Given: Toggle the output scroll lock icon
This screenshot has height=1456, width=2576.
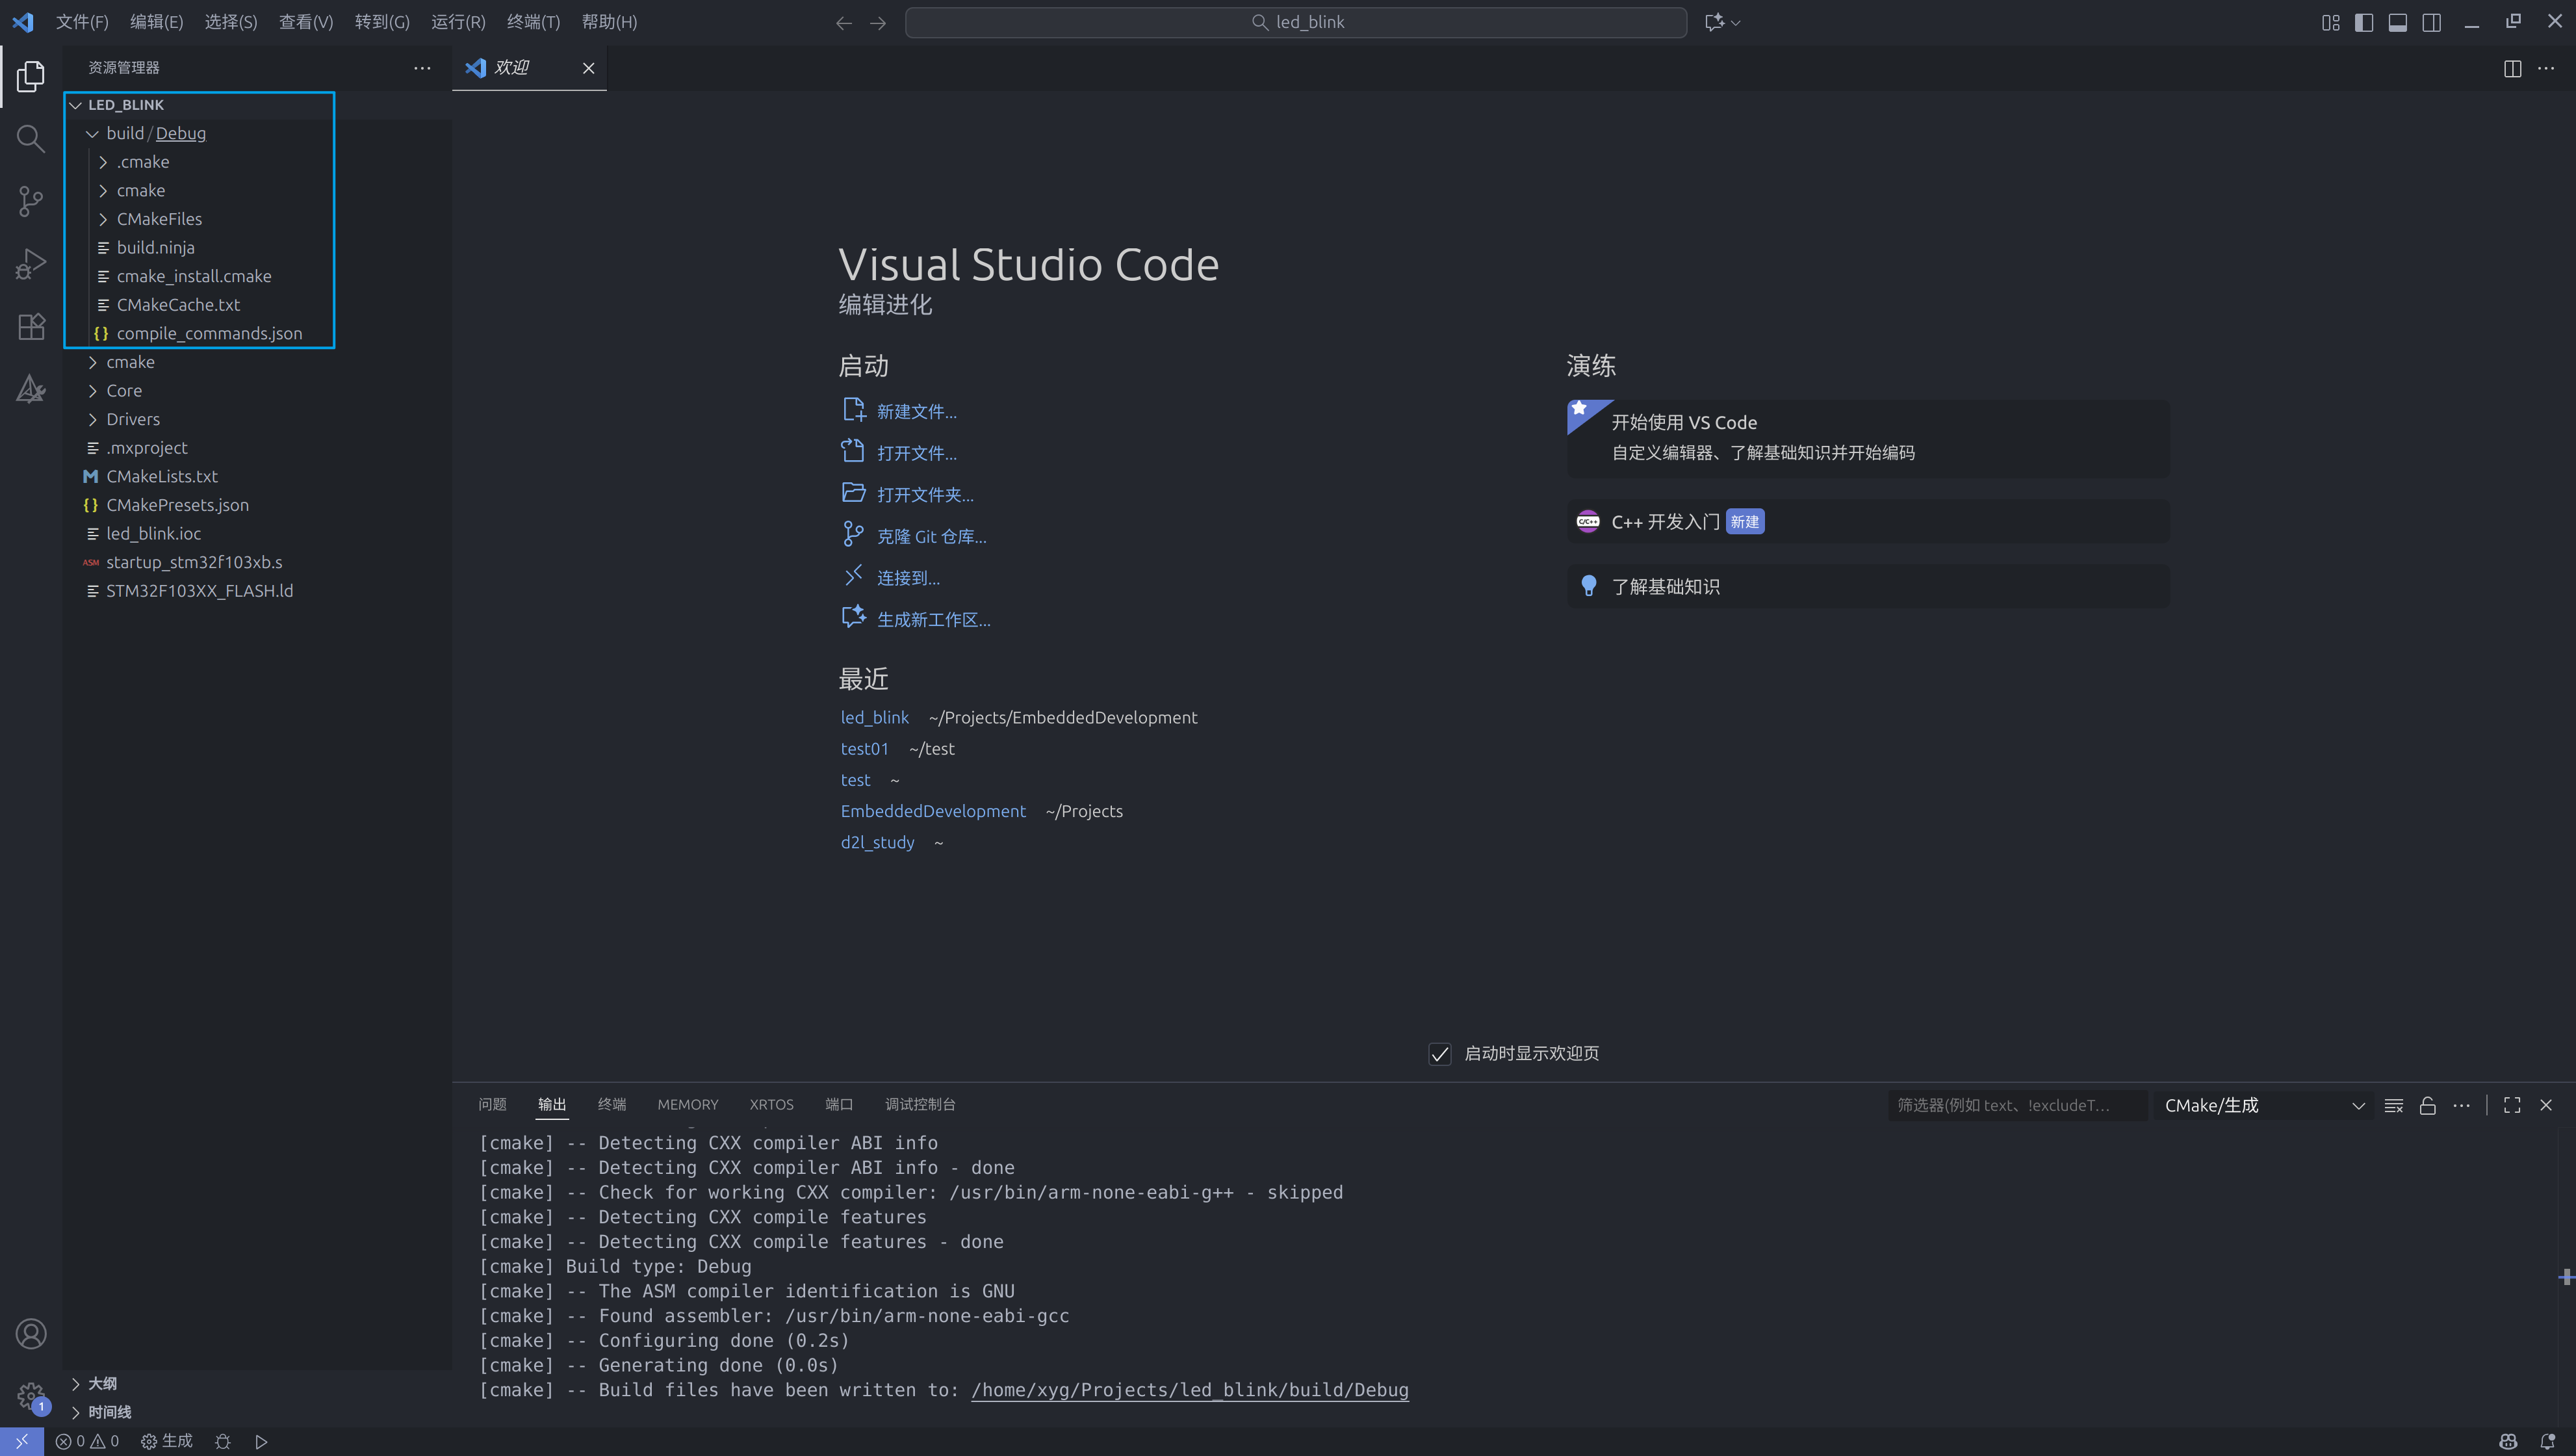Looking at the screenshot, I should [2427, 1105].
